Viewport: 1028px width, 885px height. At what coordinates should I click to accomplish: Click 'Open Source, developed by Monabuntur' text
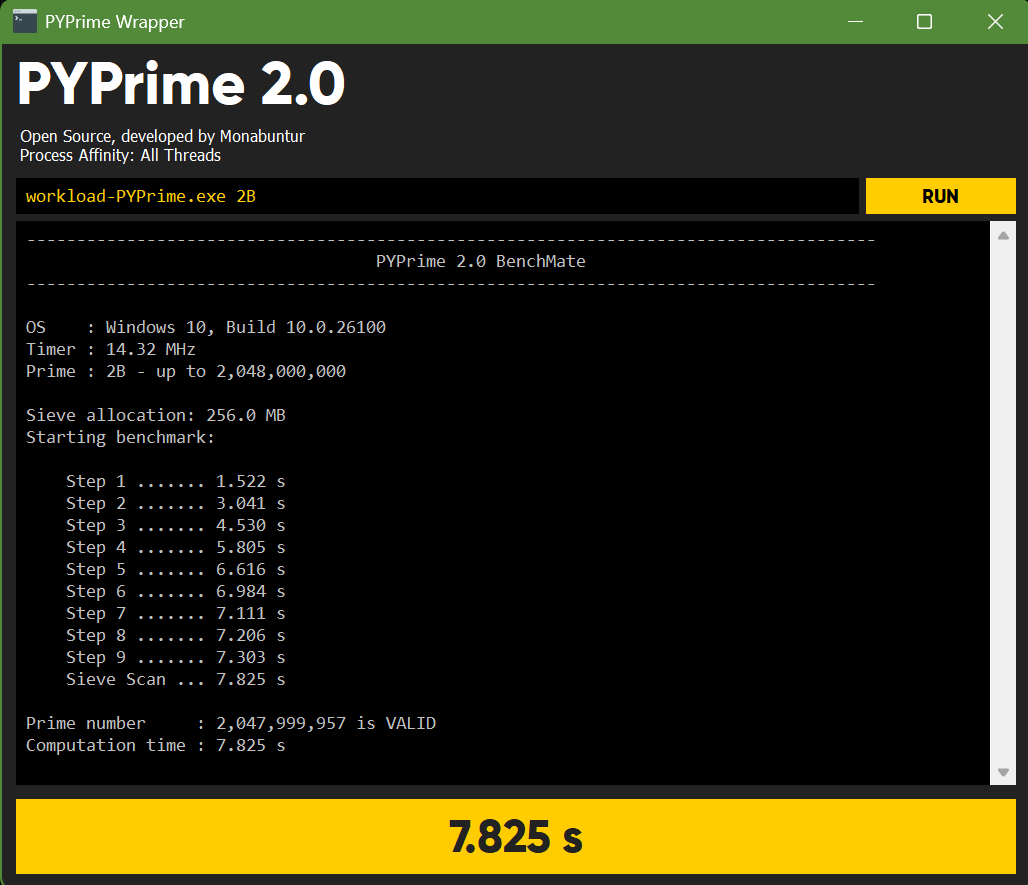point(163,136)
